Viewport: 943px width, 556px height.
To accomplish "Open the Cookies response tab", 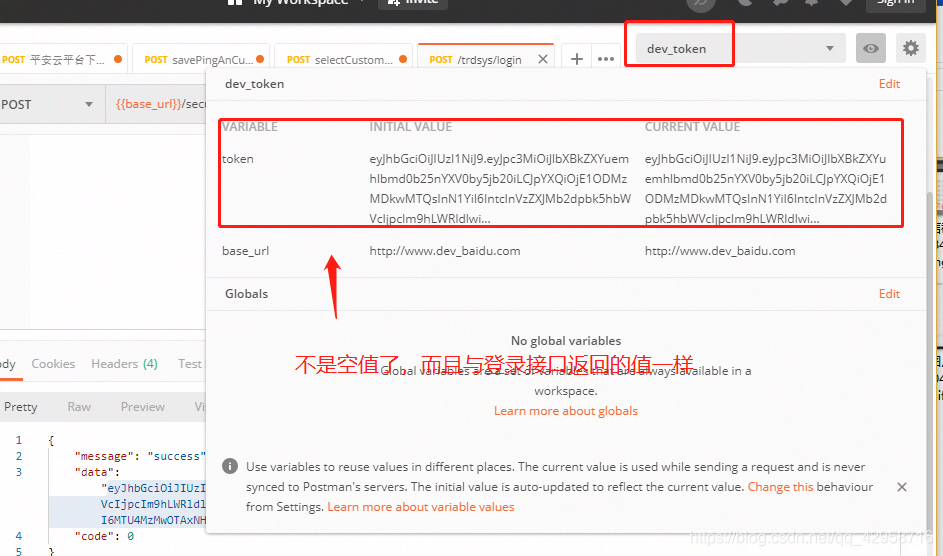I will (x=53, y=364).
